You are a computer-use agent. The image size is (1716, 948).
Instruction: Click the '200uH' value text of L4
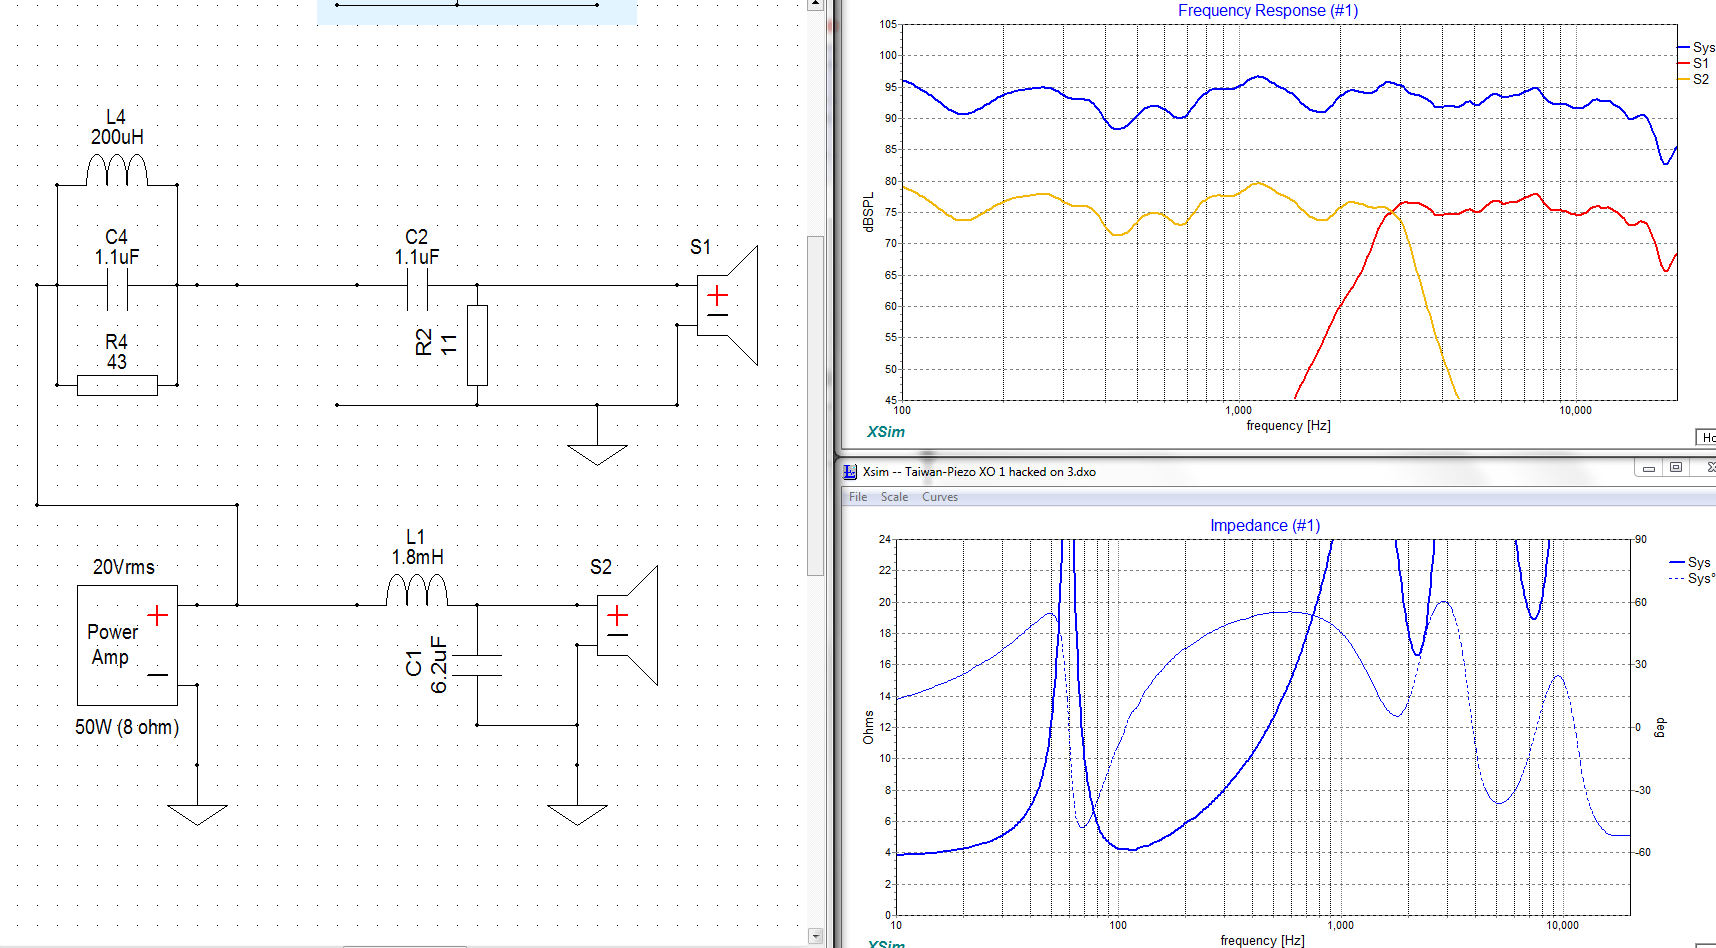click(x=117, y=137)
